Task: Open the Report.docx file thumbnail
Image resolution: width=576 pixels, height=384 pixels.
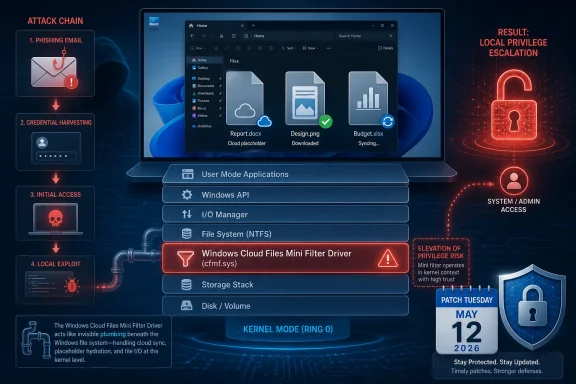Action: [245, 98]
